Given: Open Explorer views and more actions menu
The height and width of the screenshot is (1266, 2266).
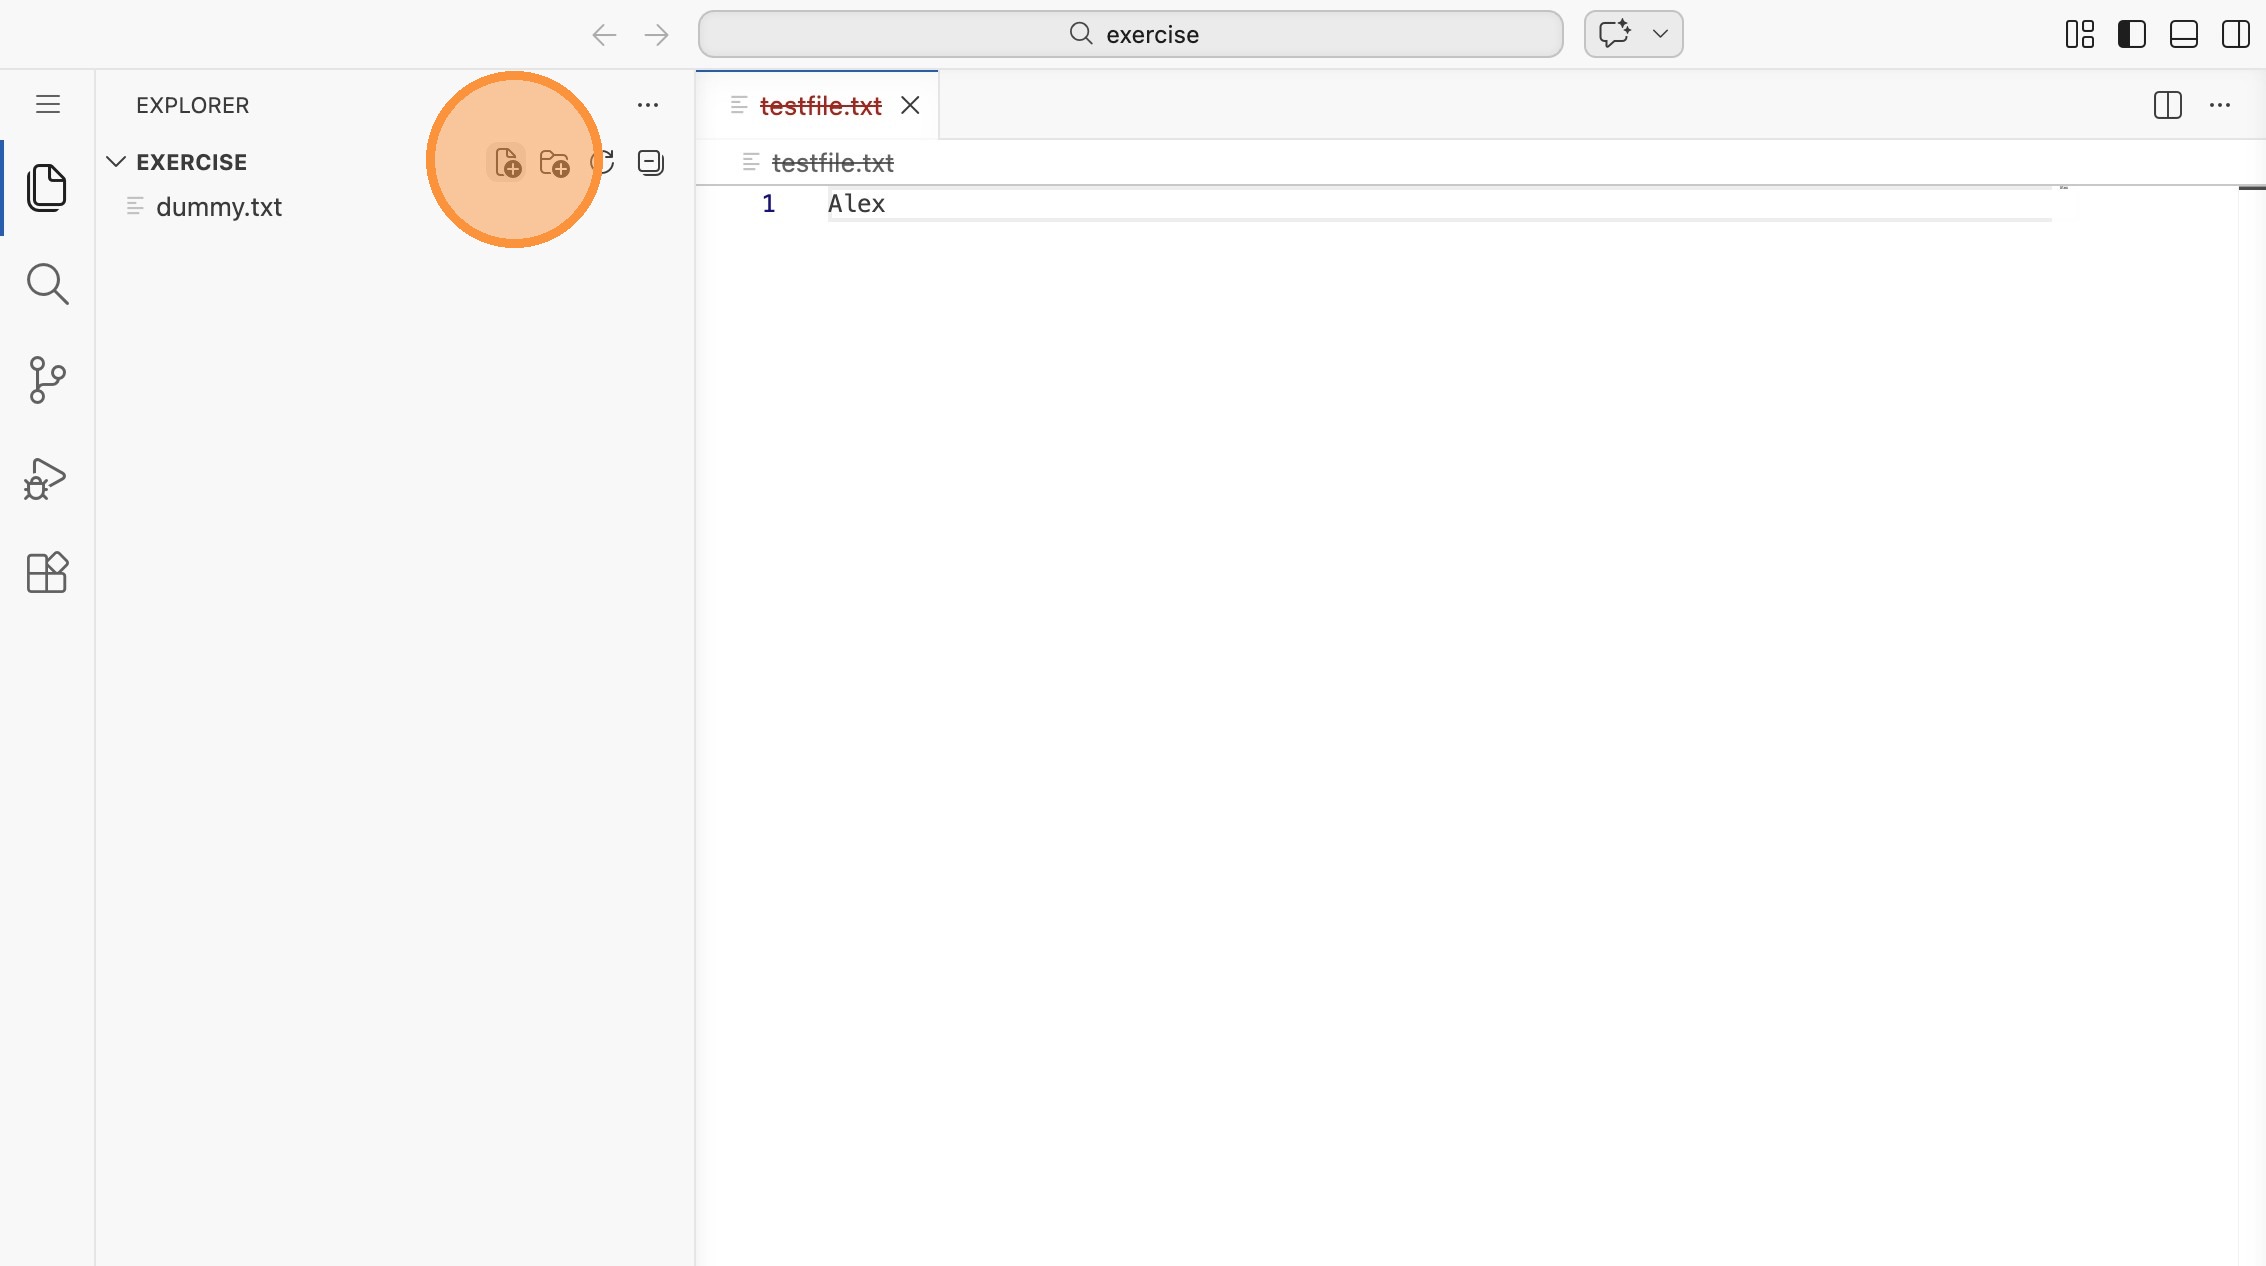Looking at the screenshot, I should (x=648, y=105).
